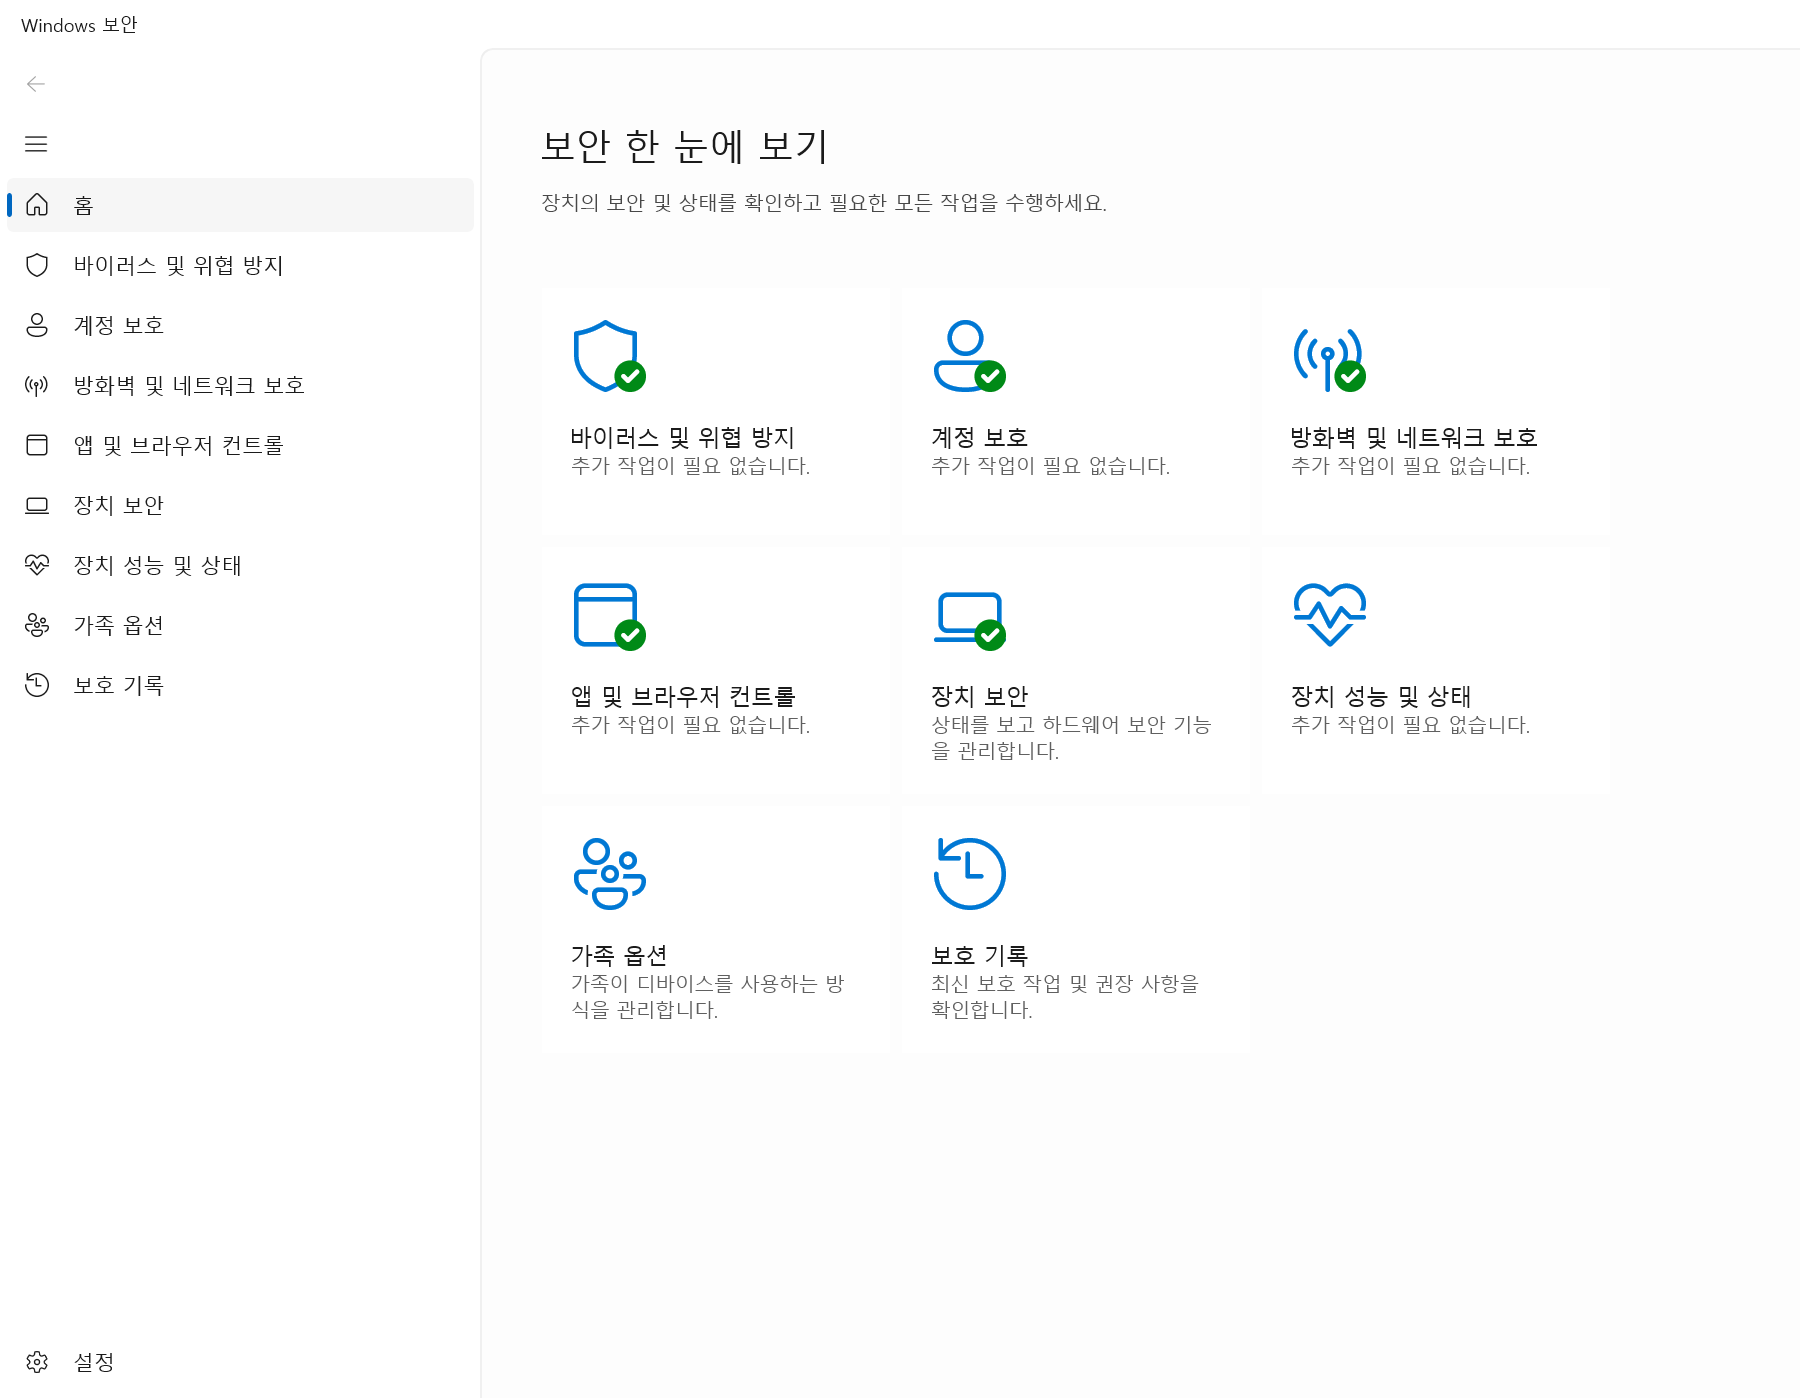1800x1398 pixels.
Task: Open the 바이러스 및 위협 방지 tile
Action: point(713,410)
